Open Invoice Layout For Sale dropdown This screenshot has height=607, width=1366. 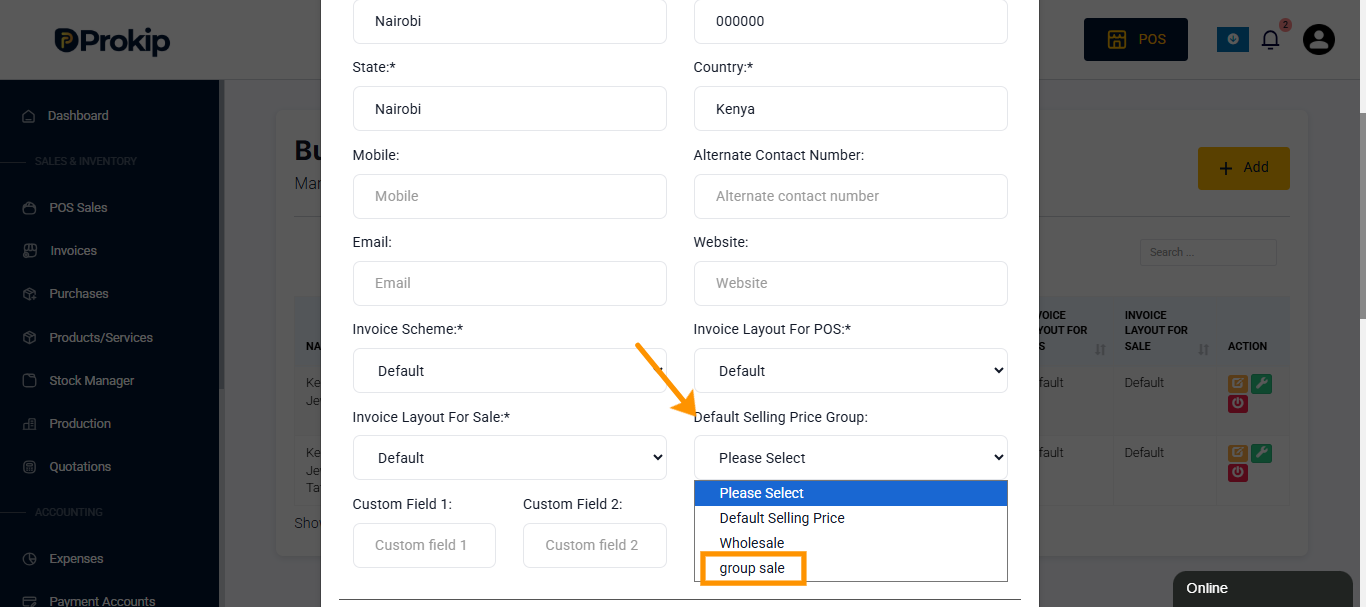pos(509,457)
